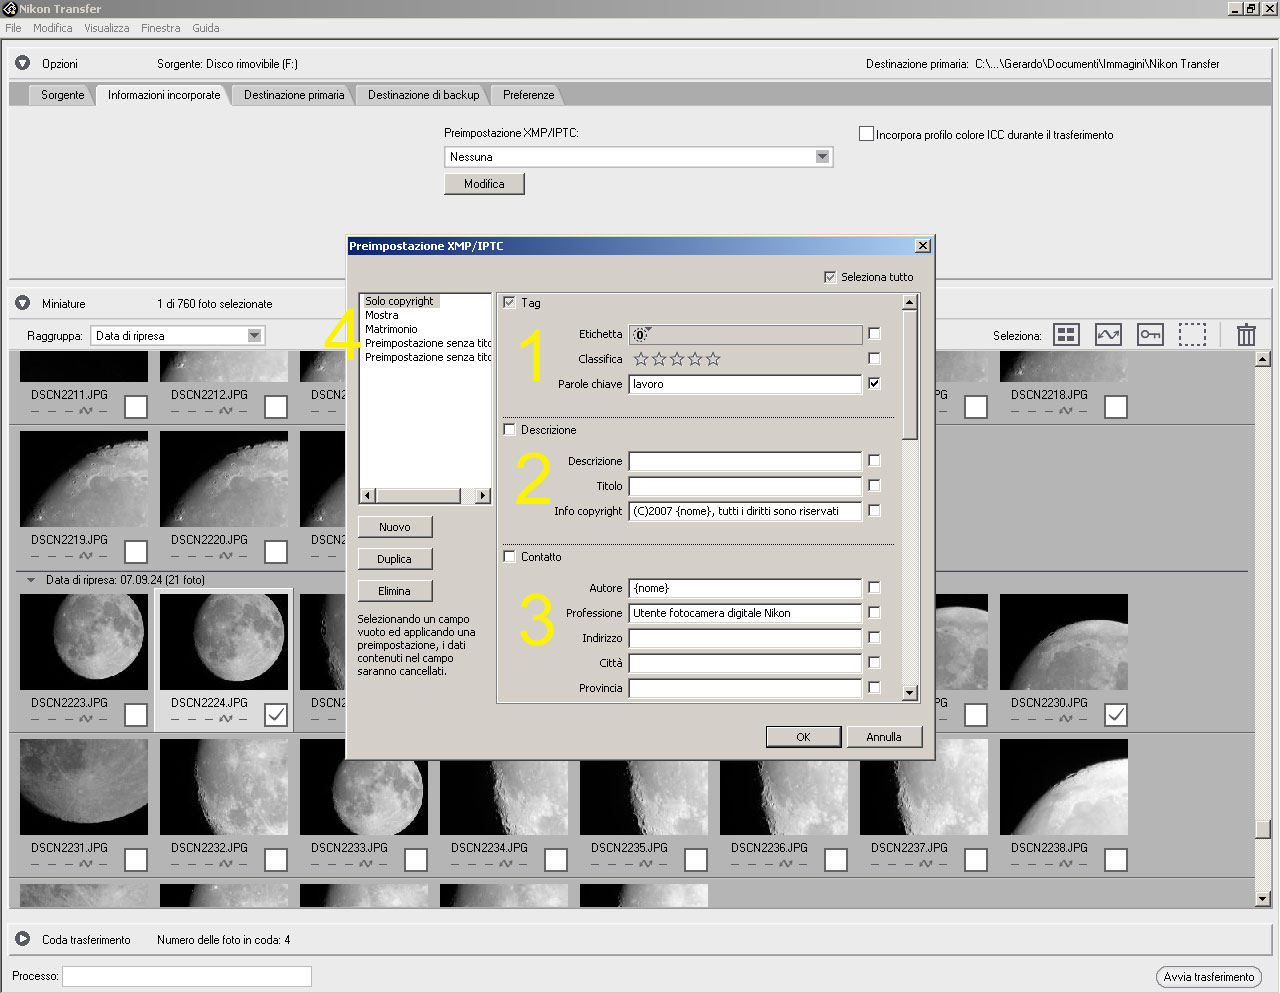Enable Incorpora profilo colore ICC checkbox
Image resolution: width=1280 pixels, height=993 pixels.
click(x=866, y=133)
